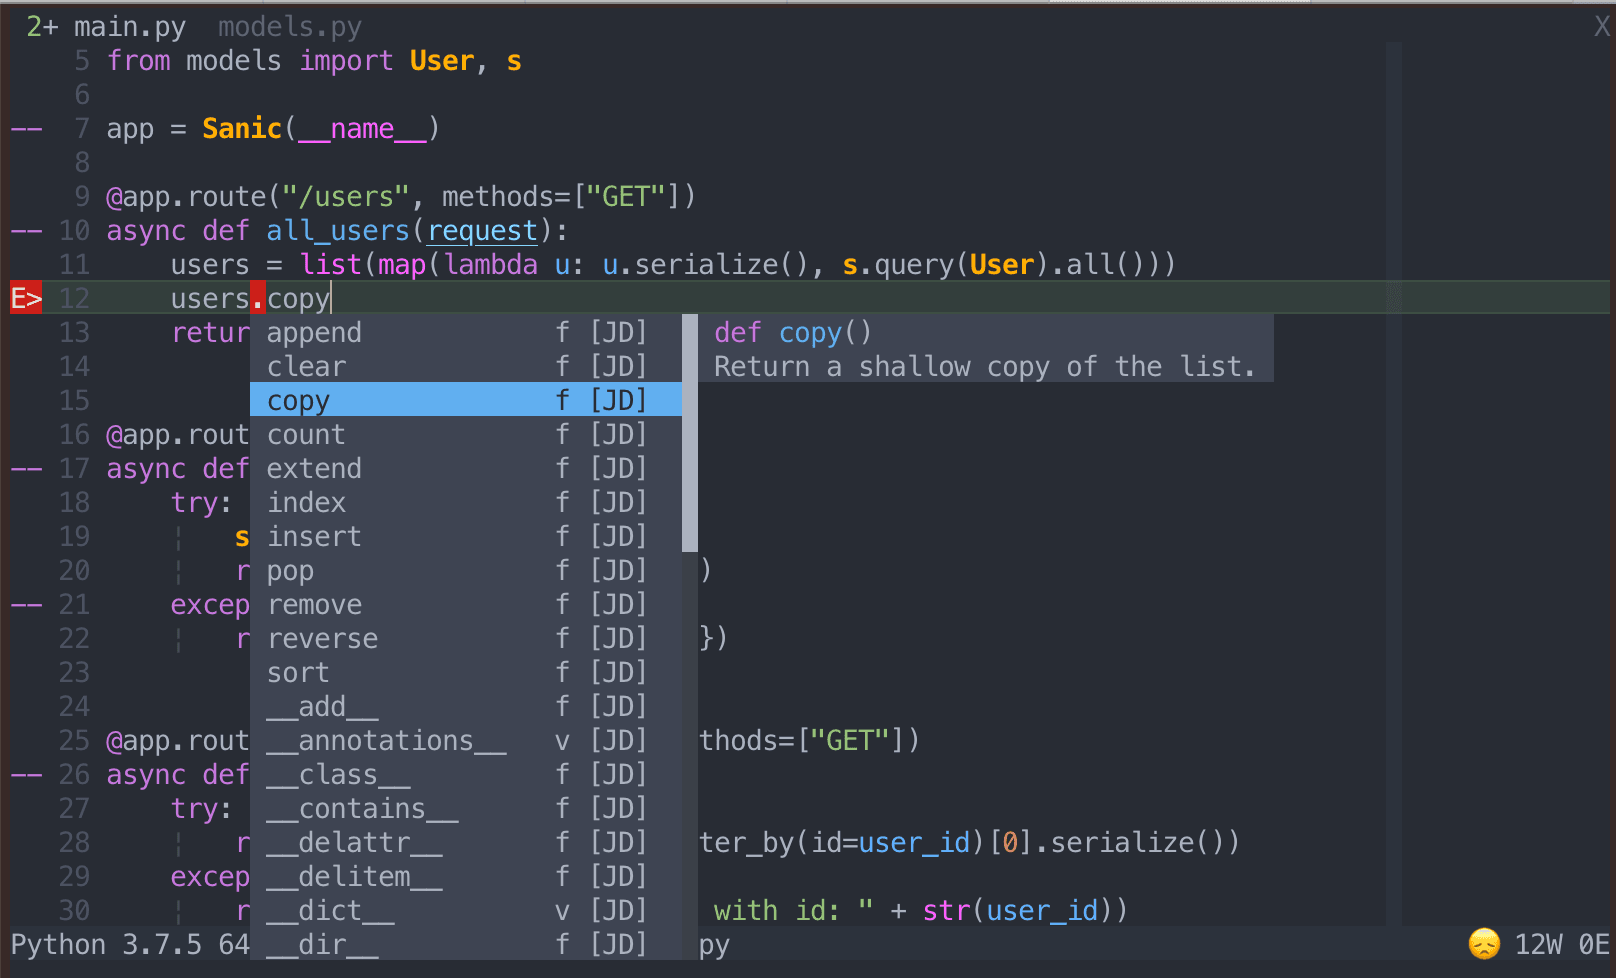Click the [JD] source label next to append

(618, 331)
